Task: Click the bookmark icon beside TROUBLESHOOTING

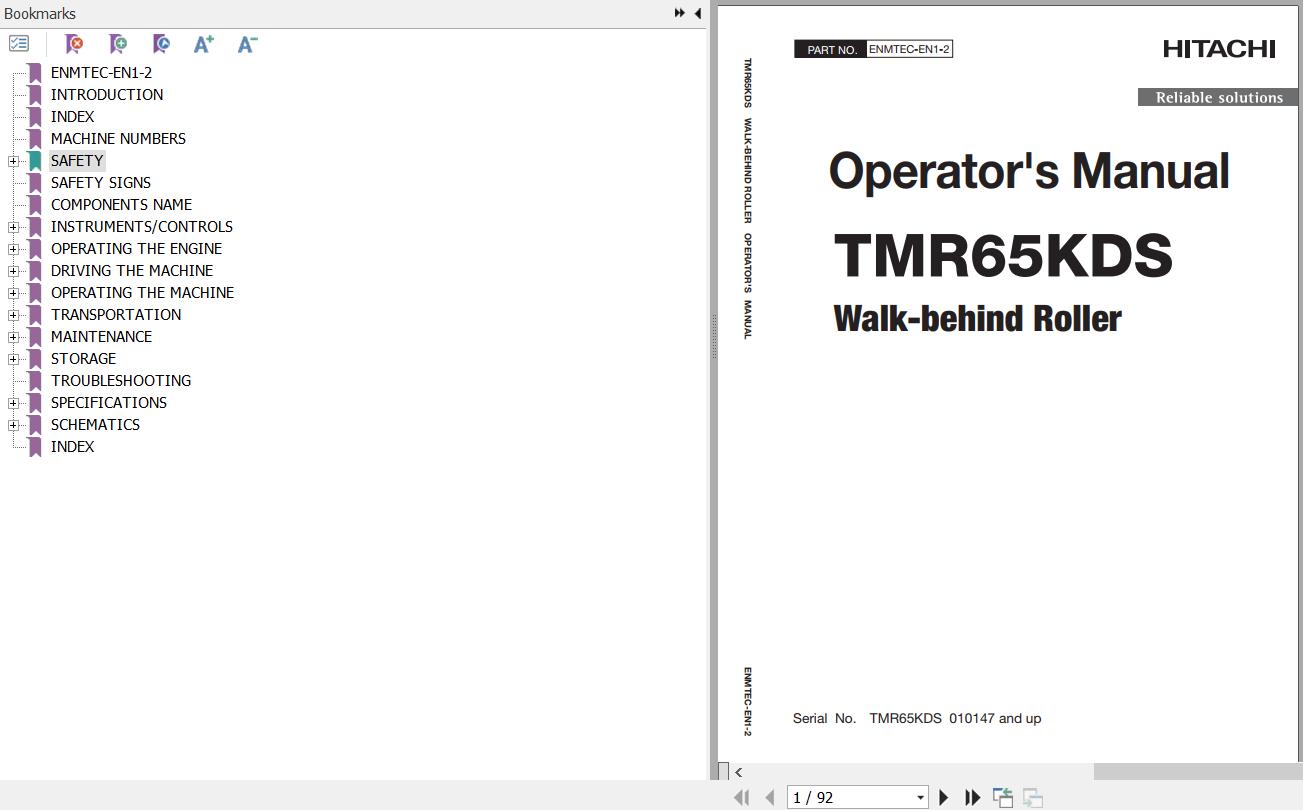Action: [35, 381]
